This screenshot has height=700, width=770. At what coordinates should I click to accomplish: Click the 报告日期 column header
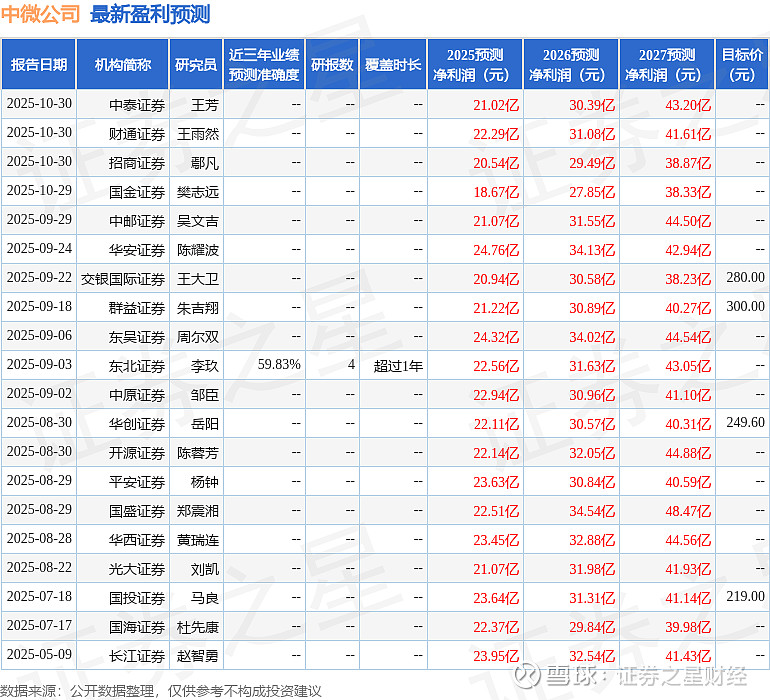(x=39, y=64)
